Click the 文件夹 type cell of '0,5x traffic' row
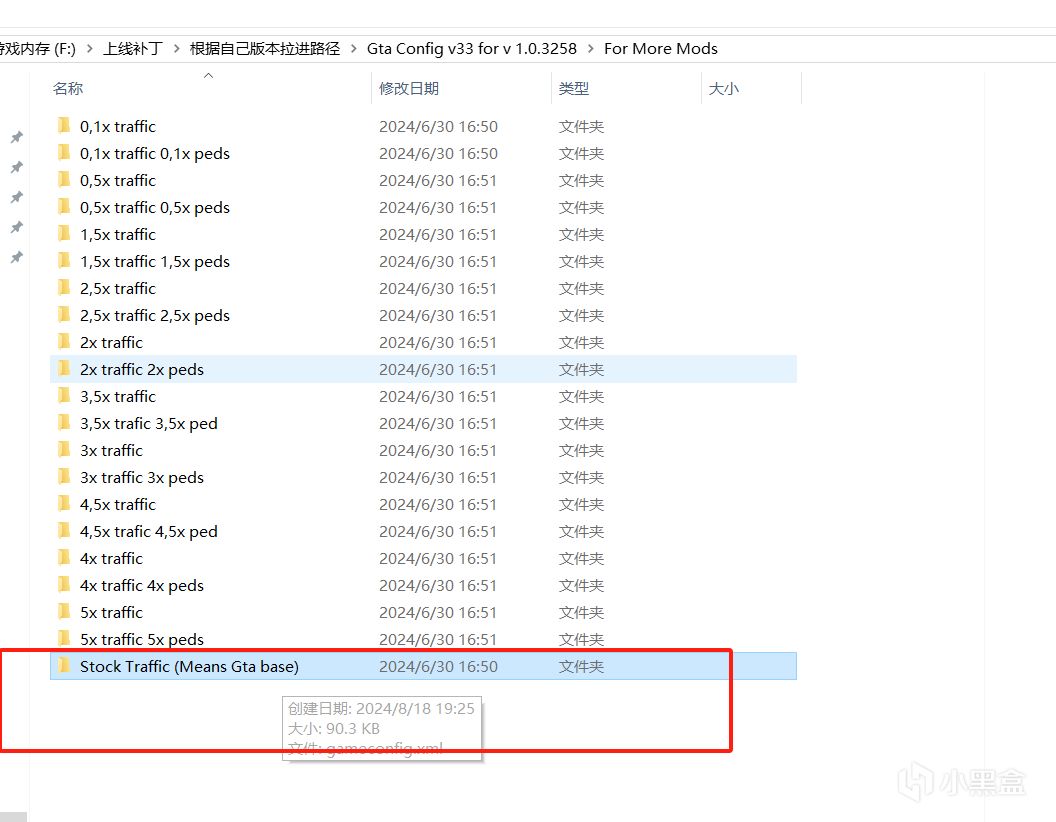Screen dimensions: 1056x822 coord(581,180)
